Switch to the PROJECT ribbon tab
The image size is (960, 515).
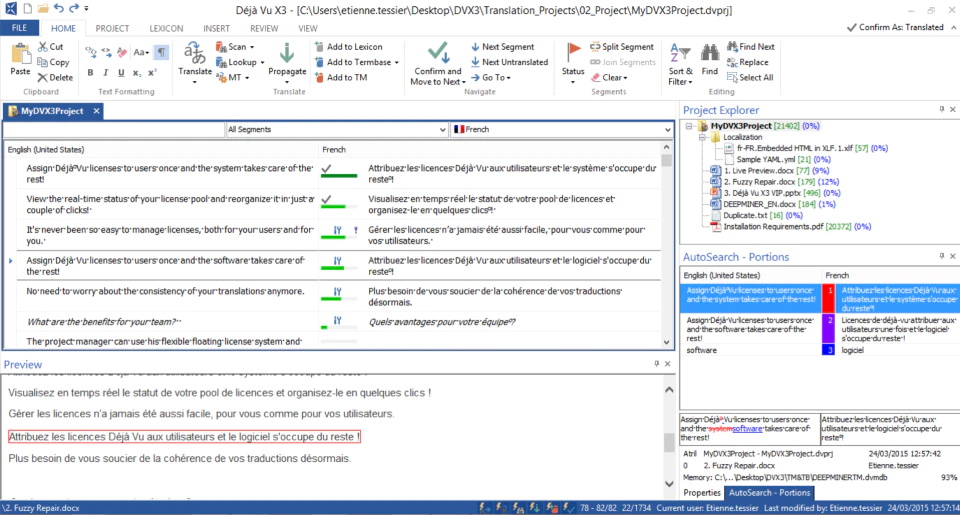(x=112, y=28)
